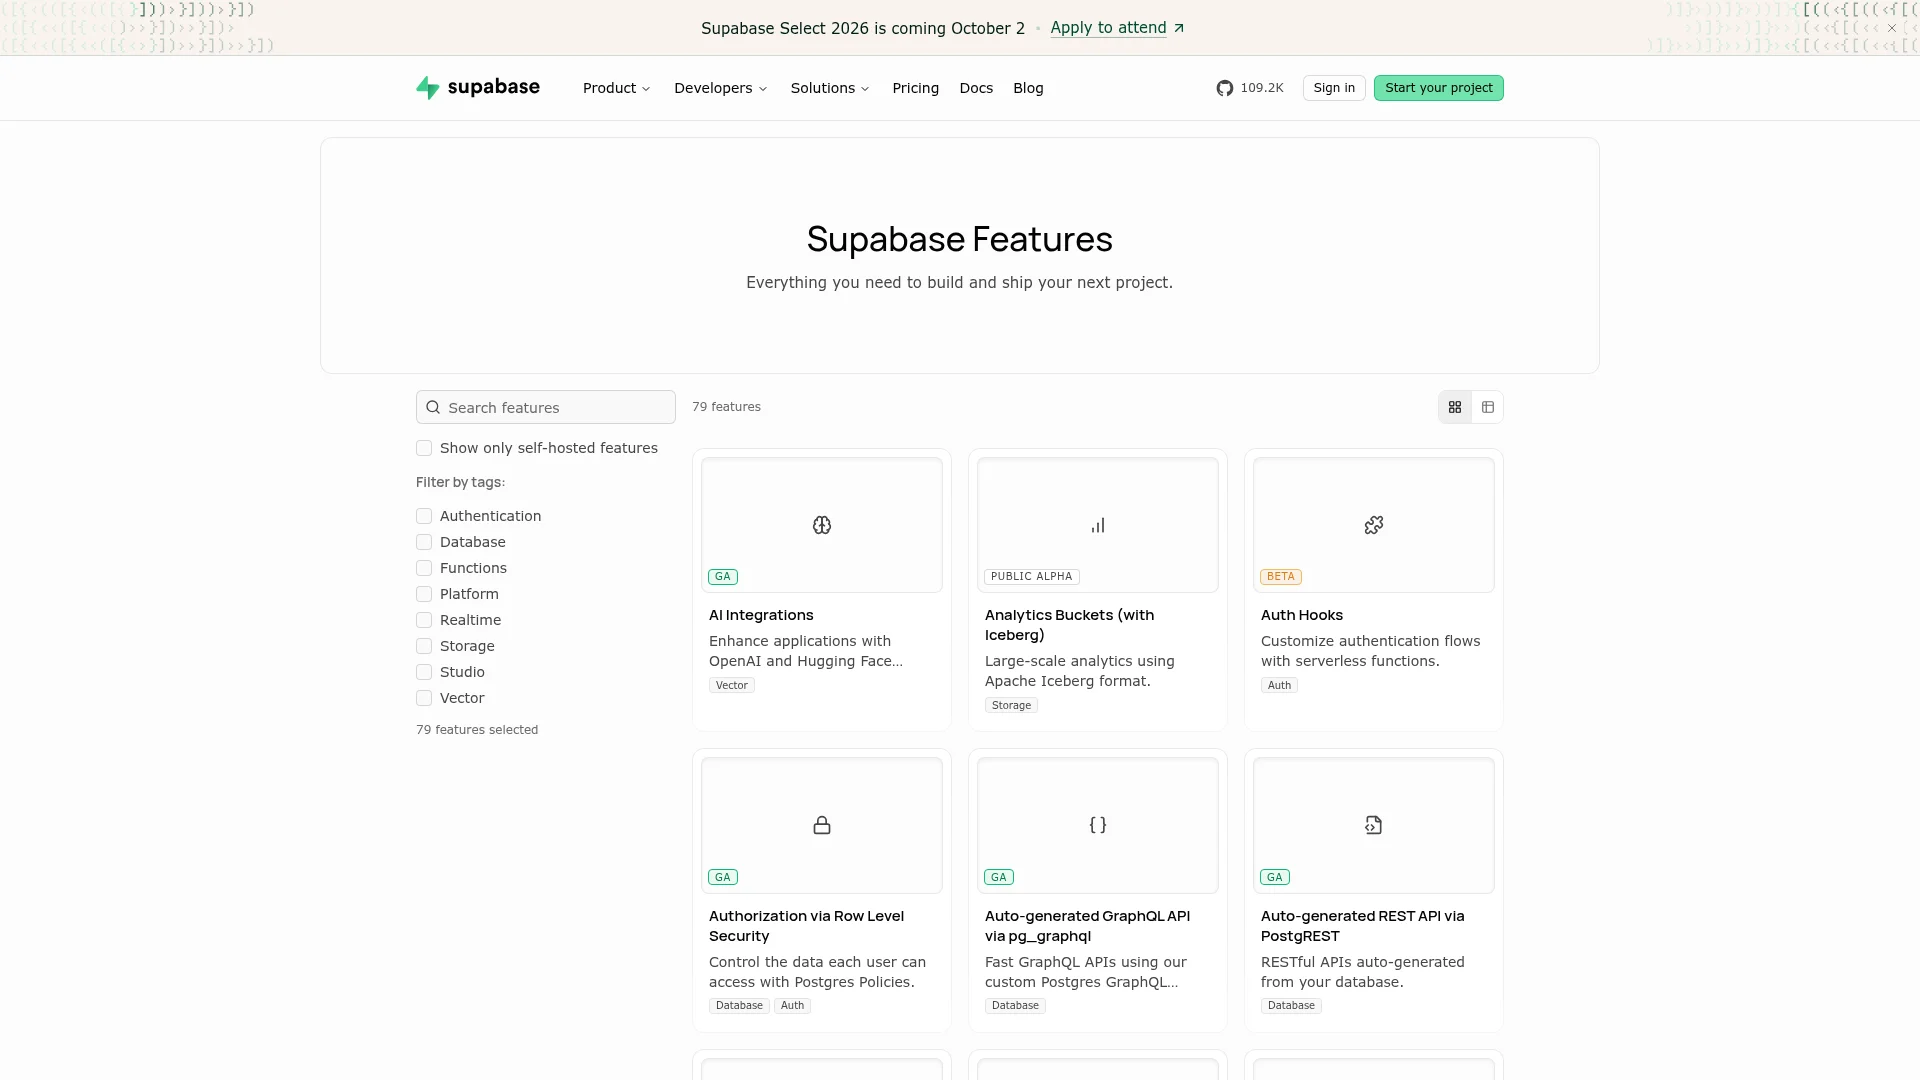Click the REST API file code icon
Screen dimensions: 1920x1080
[x=1374, y=825]
